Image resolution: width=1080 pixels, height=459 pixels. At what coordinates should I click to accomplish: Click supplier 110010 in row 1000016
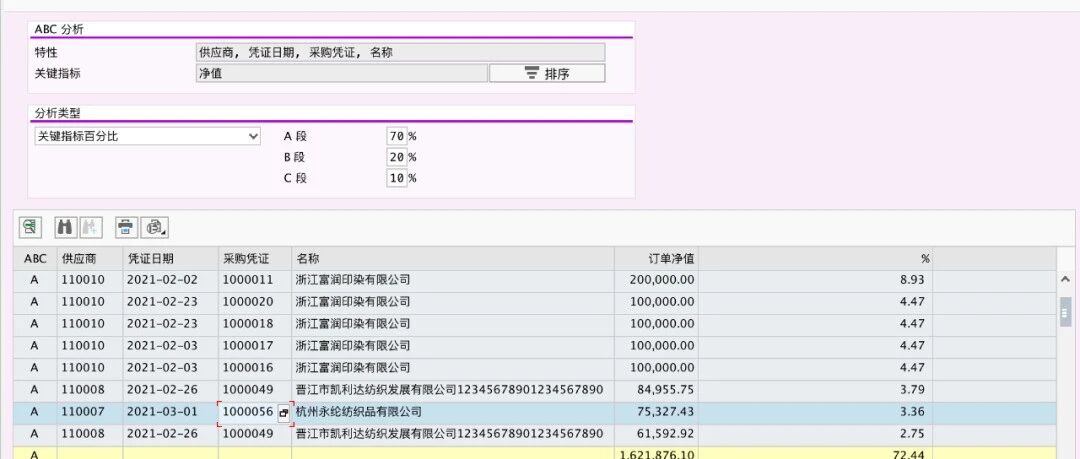[x=90, y=368]
